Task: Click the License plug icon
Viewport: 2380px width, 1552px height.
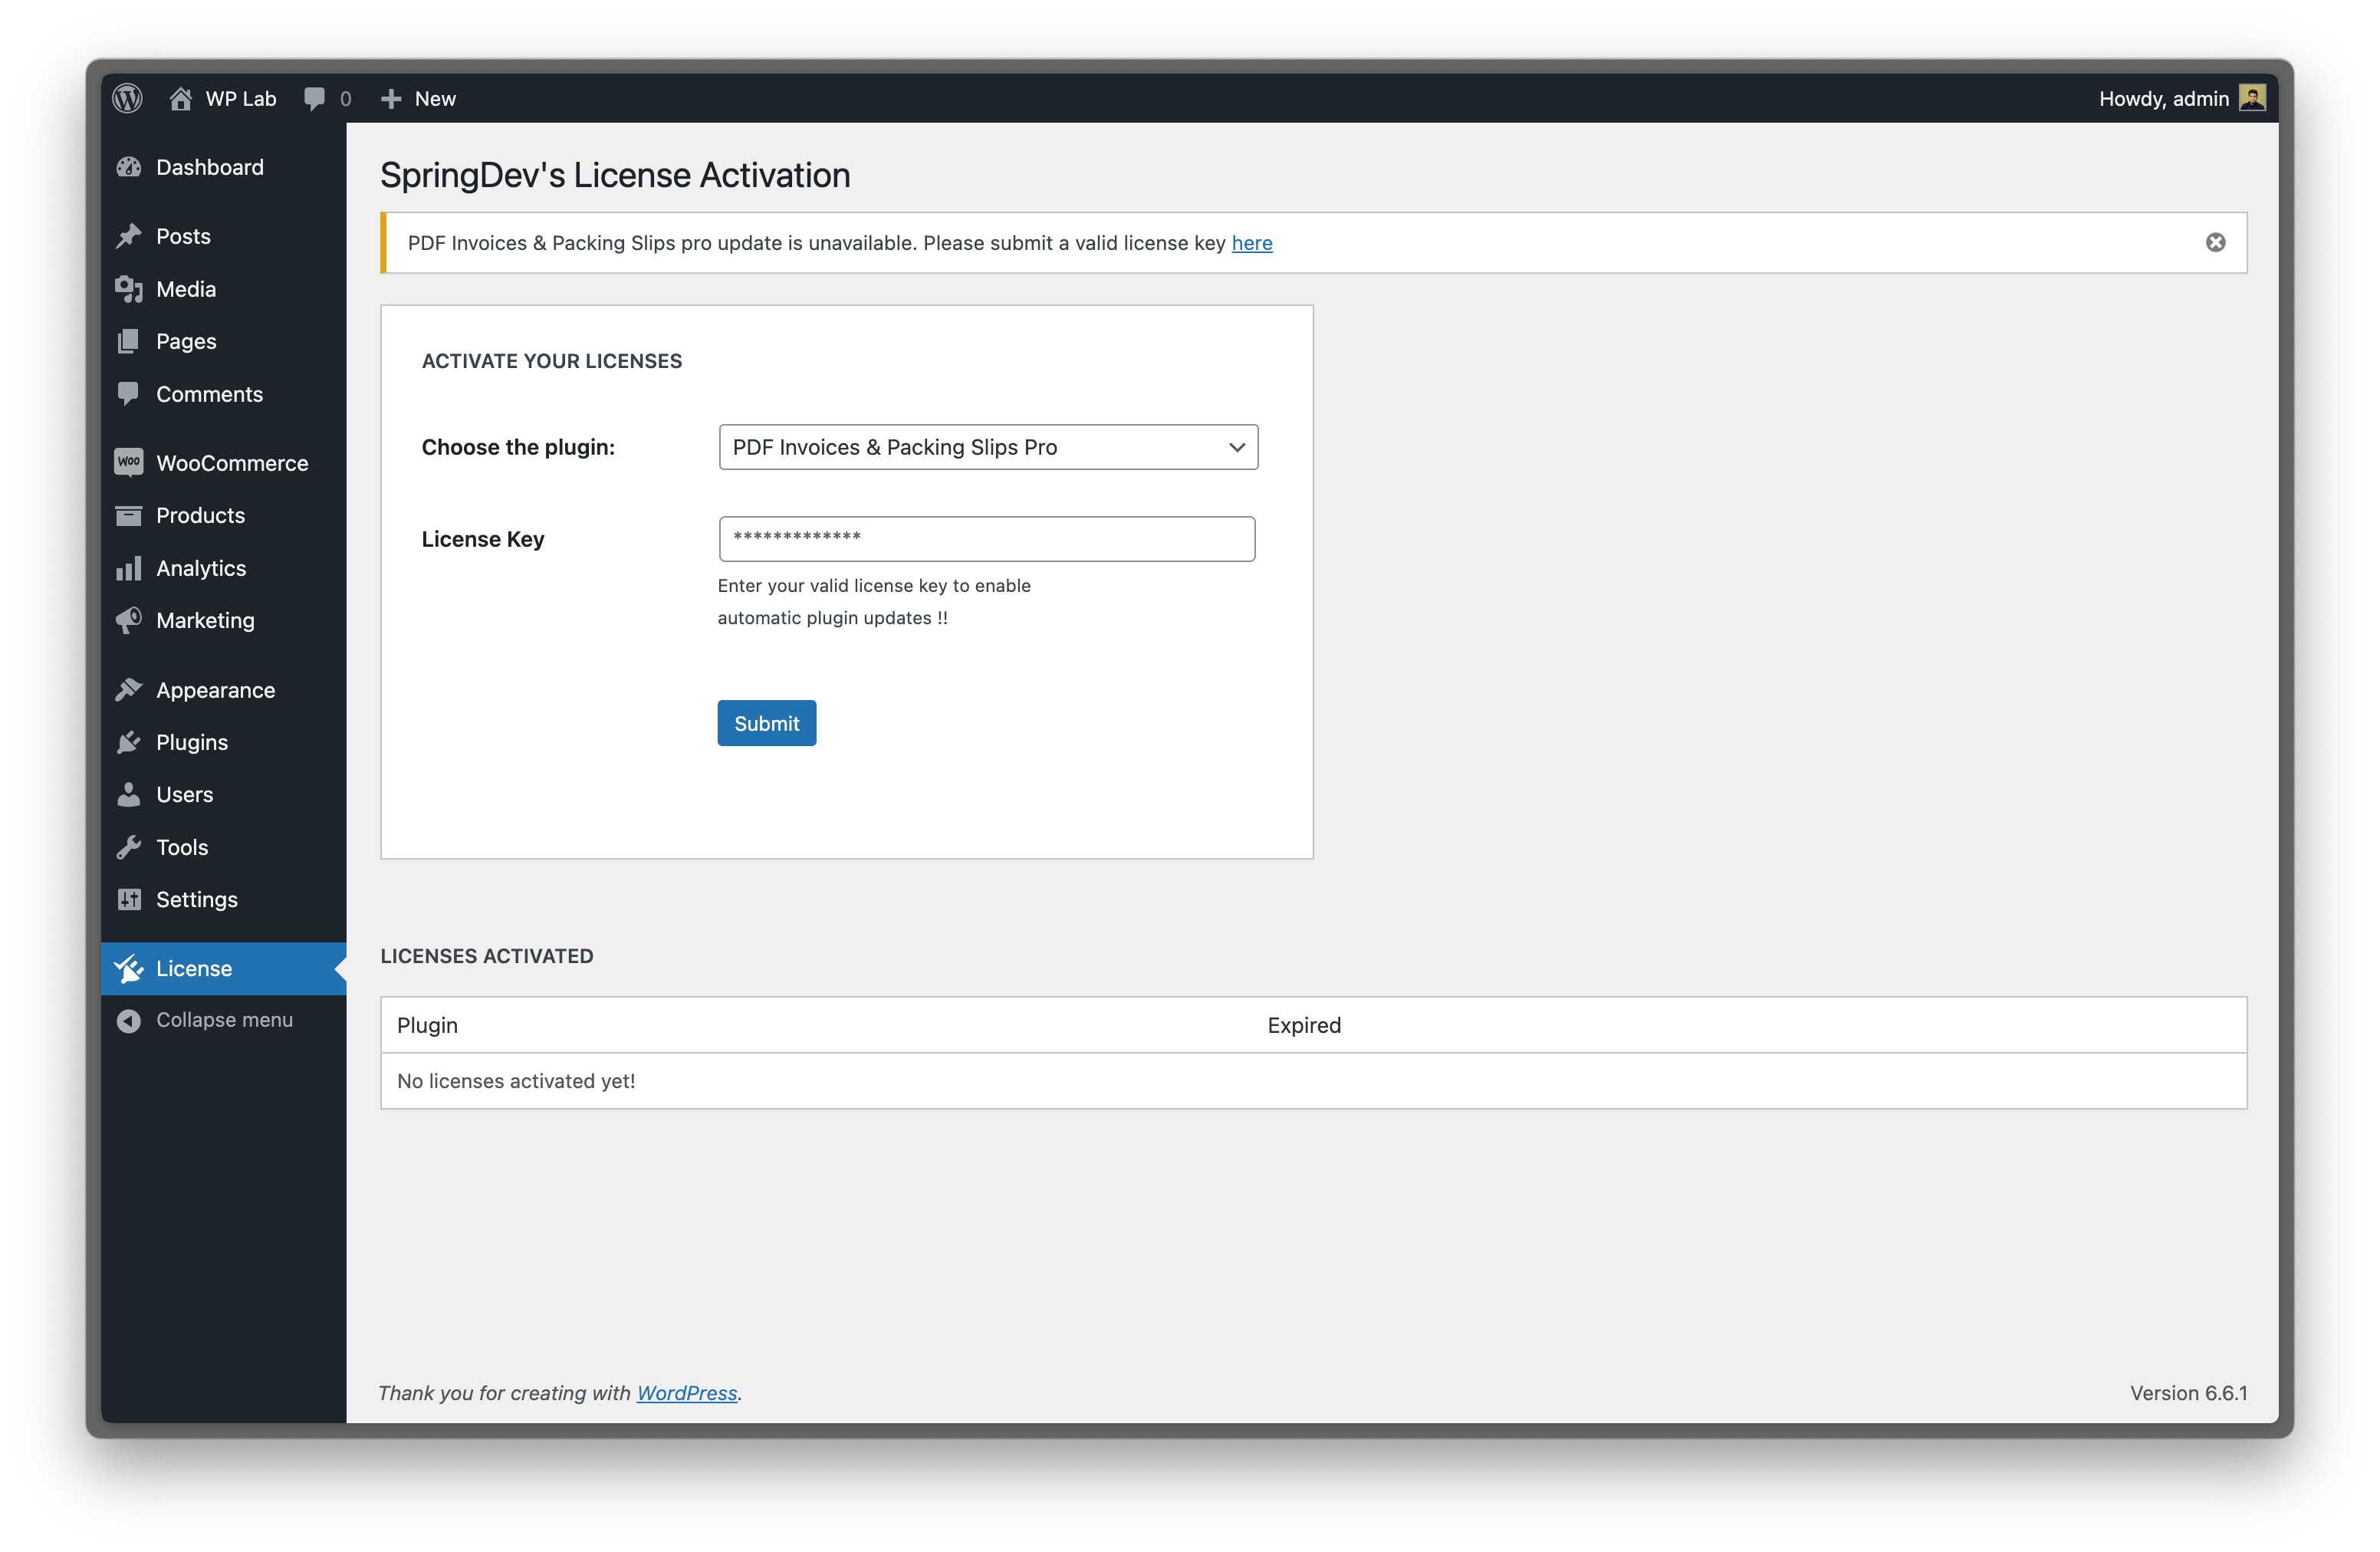Action: coord(129,968)
